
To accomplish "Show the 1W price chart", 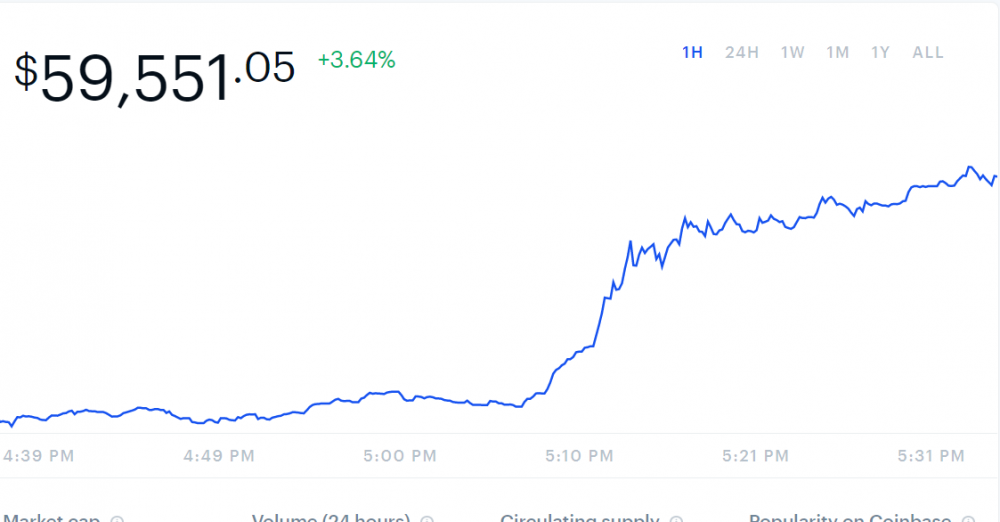I will [793, 52].
